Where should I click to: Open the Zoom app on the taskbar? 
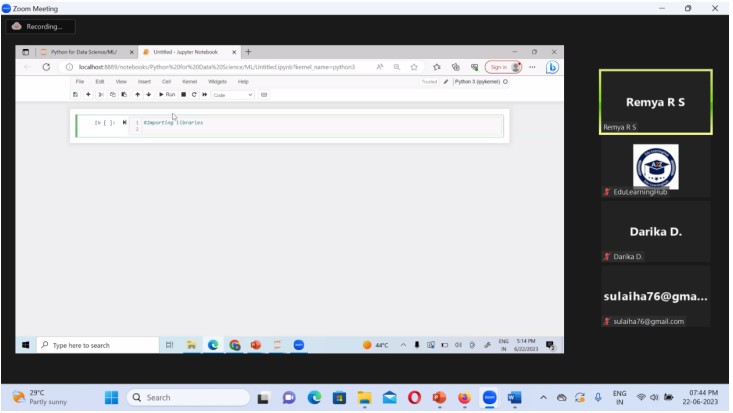[x=490, y=397]
